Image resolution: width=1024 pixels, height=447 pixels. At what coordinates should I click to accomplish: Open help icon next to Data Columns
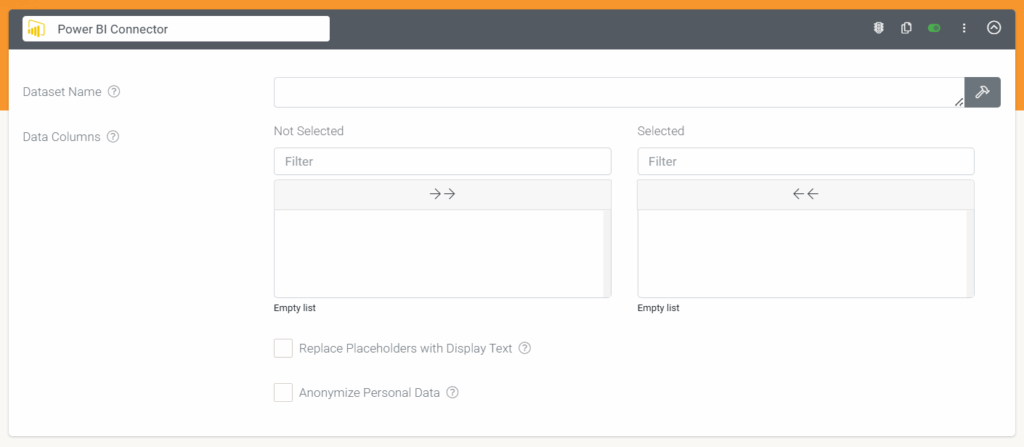coord(113,137)
